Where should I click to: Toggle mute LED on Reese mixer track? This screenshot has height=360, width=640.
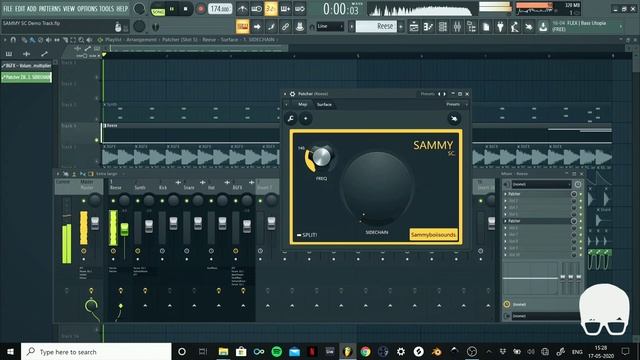113,201
